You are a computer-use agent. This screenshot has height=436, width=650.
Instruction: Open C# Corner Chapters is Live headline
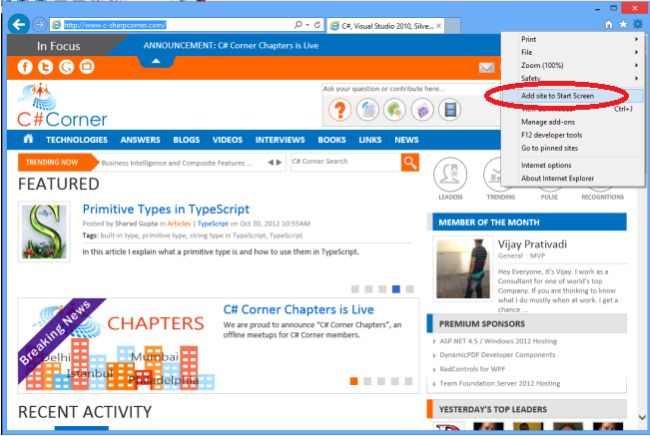pos(298,310)
